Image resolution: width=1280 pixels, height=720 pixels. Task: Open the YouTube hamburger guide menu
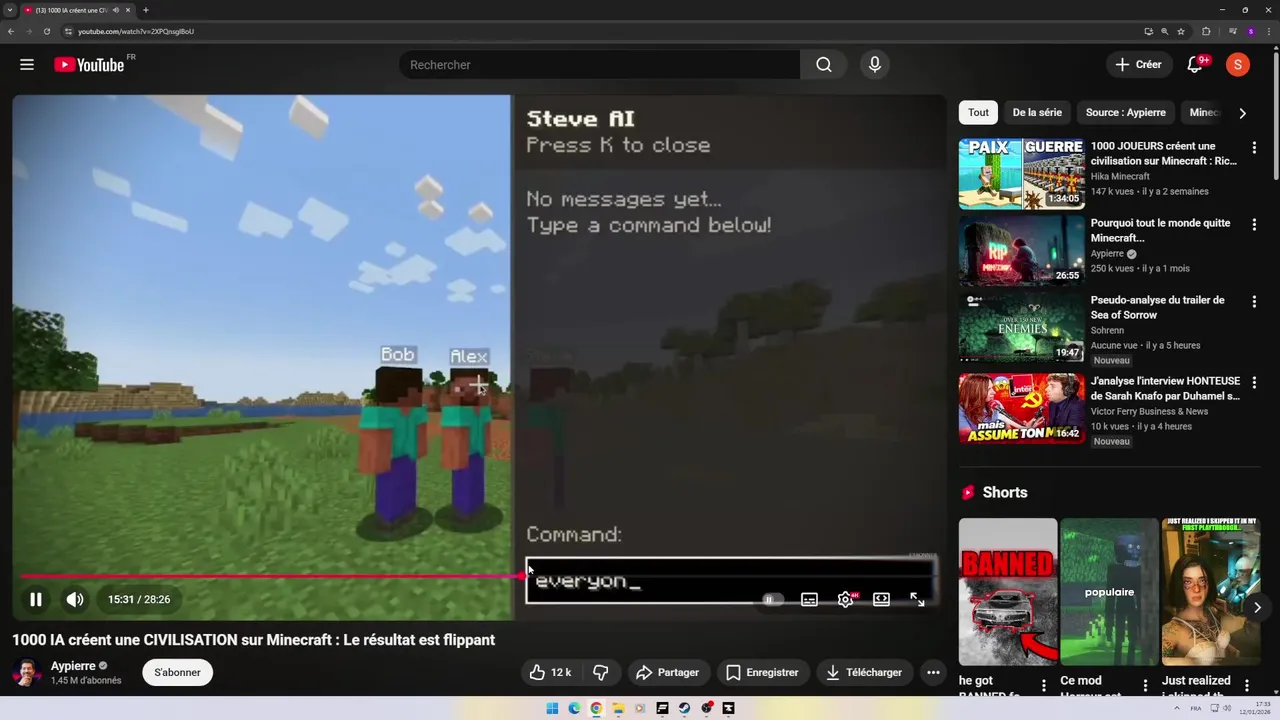[x=27, y=65]
